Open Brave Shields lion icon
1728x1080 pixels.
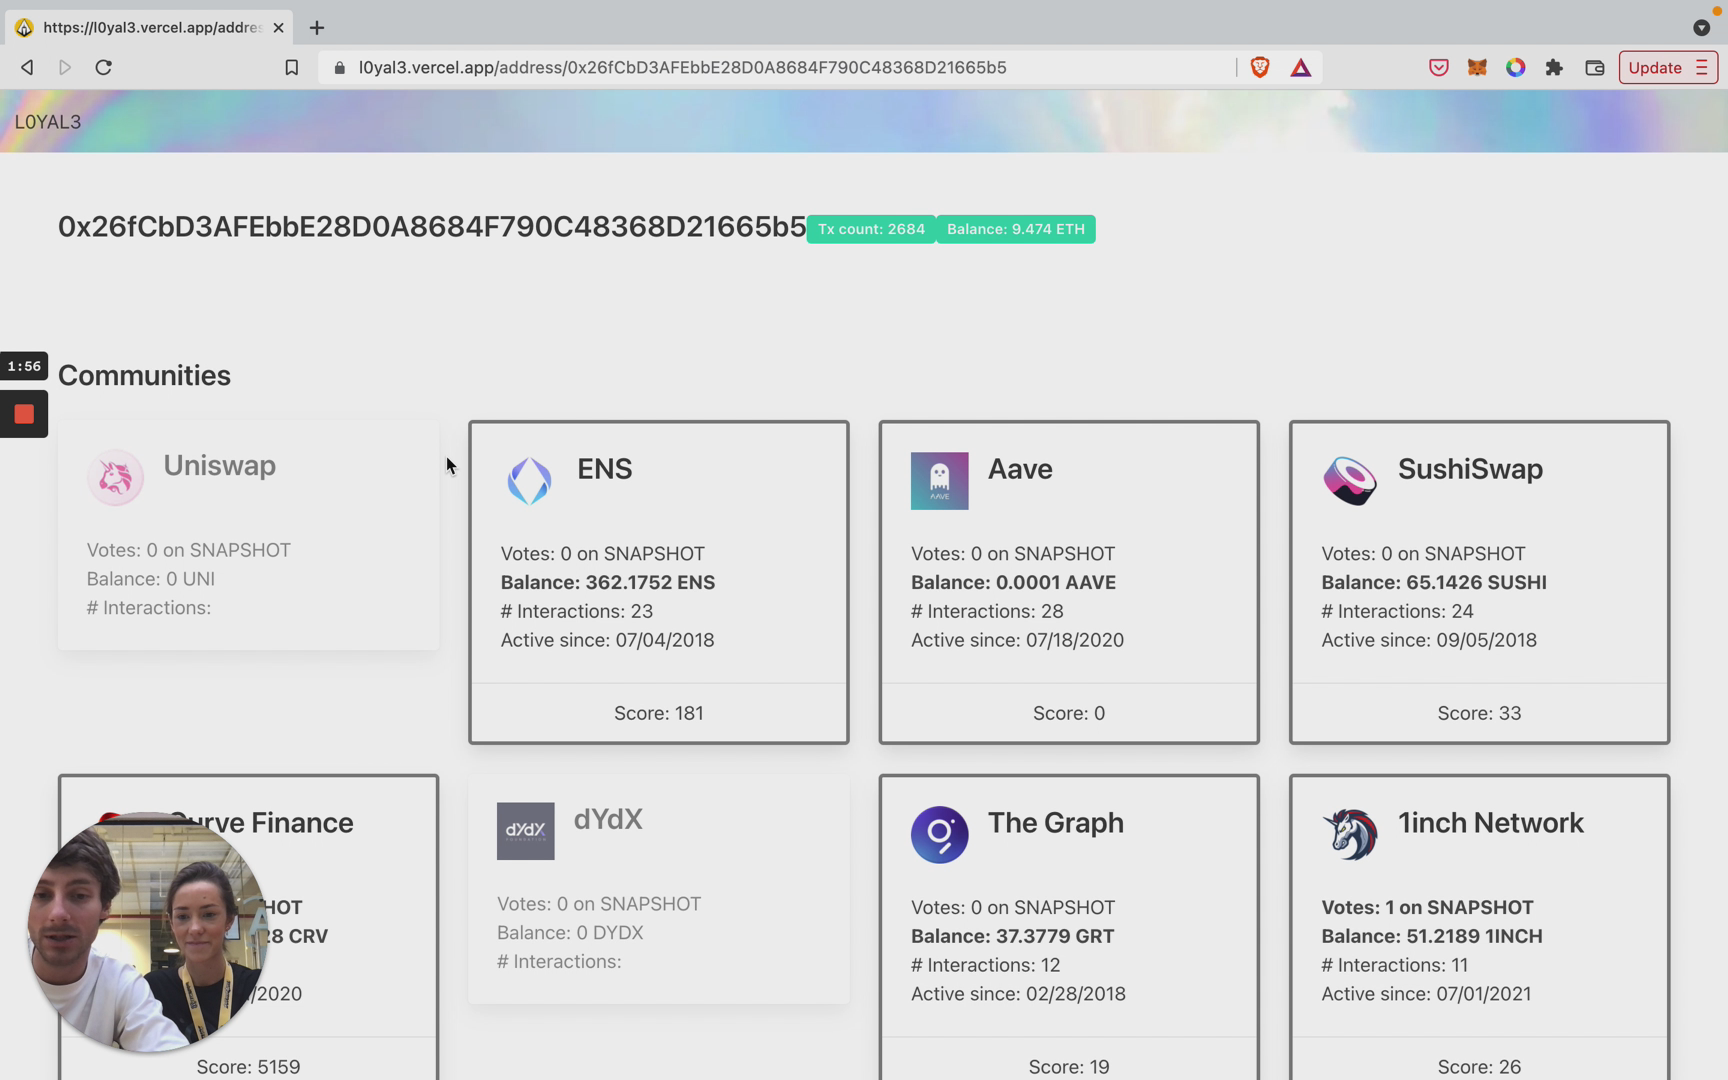click(1260, 67)
